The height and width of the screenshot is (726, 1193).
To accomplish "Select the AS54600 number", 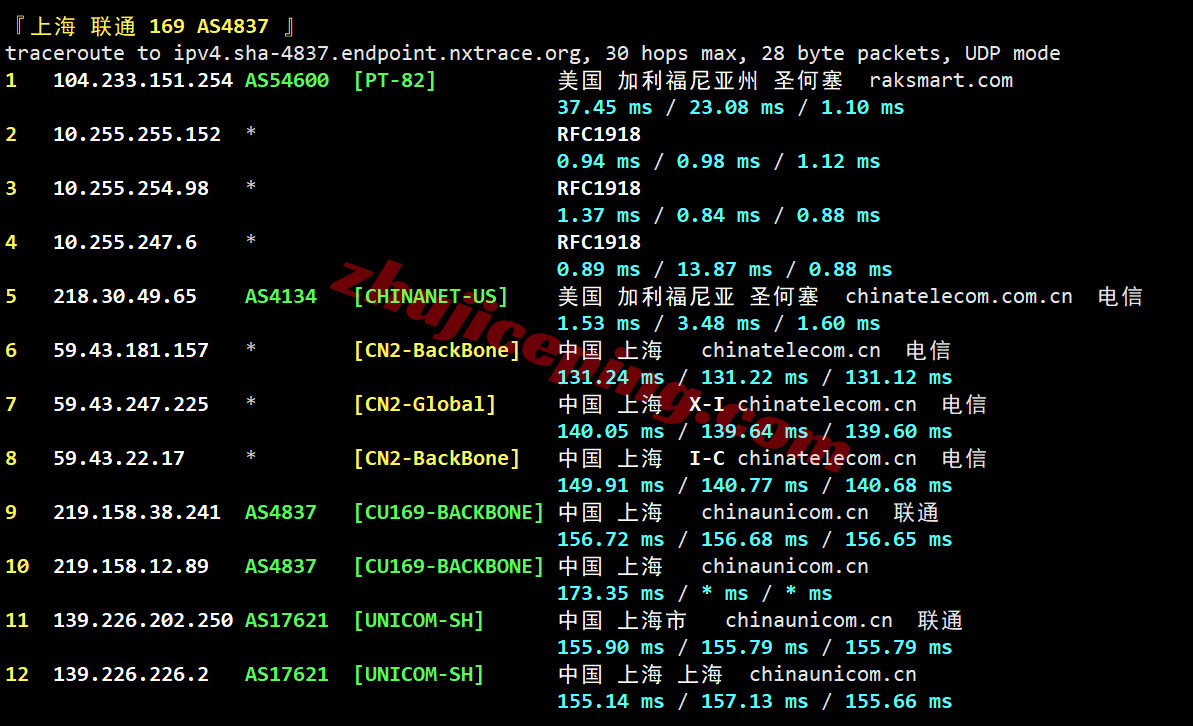I will (x=287, y=81).
